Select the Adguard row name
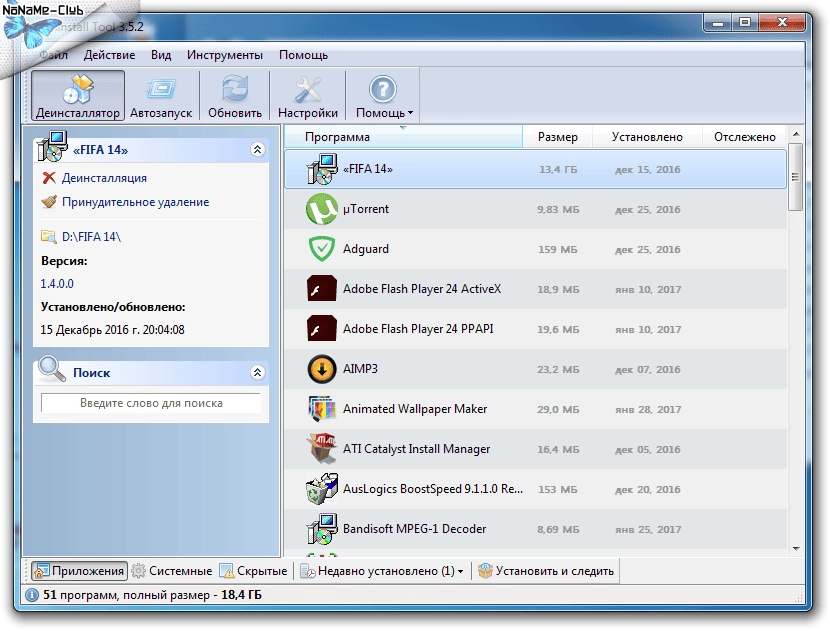The image size is (830, 631). [366, 249]
